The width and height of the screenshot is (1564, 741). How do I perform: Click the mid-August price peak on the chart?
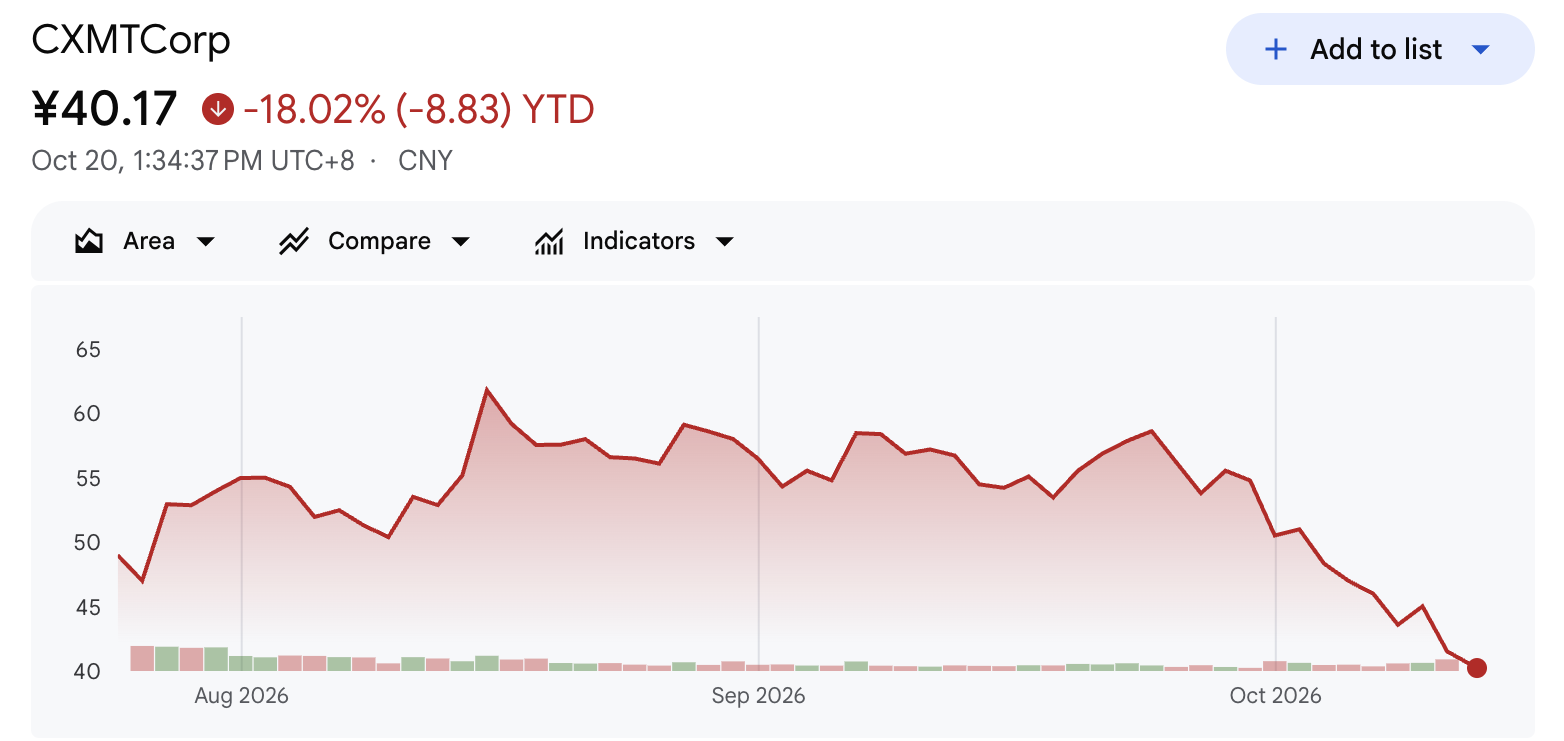tap(486, 390)
